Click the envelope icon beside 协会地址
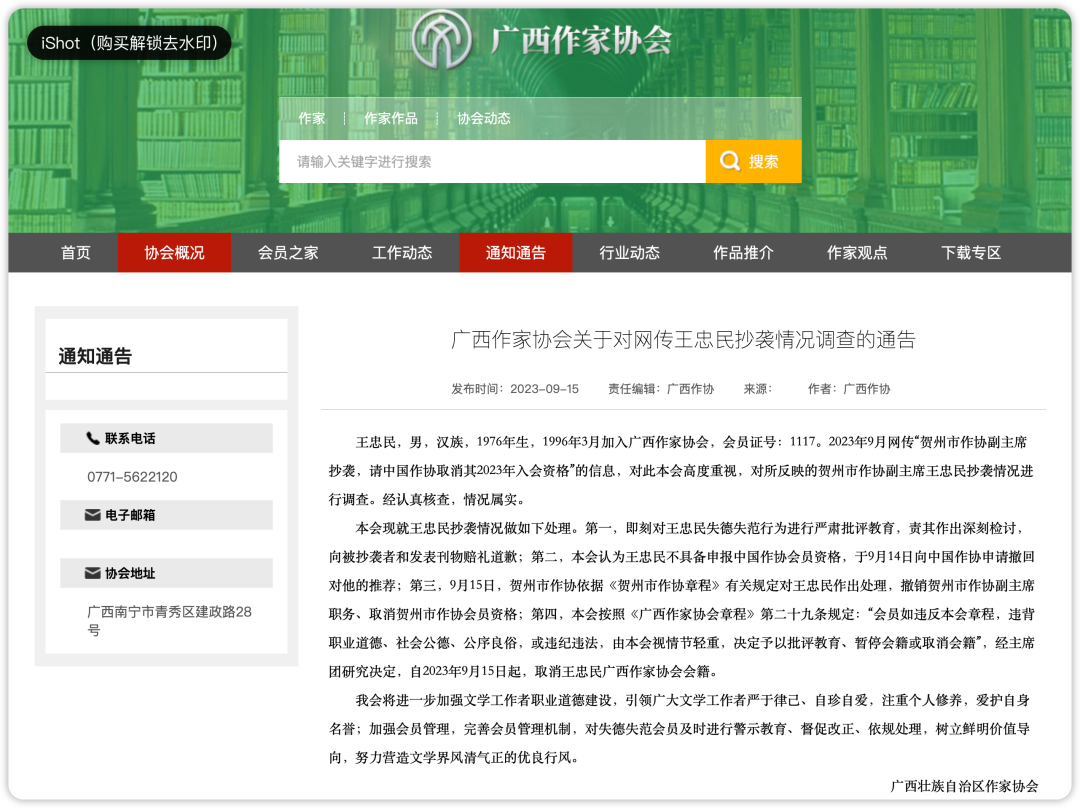Screen dimensions: 1080x808 click(x=93, y=573)
